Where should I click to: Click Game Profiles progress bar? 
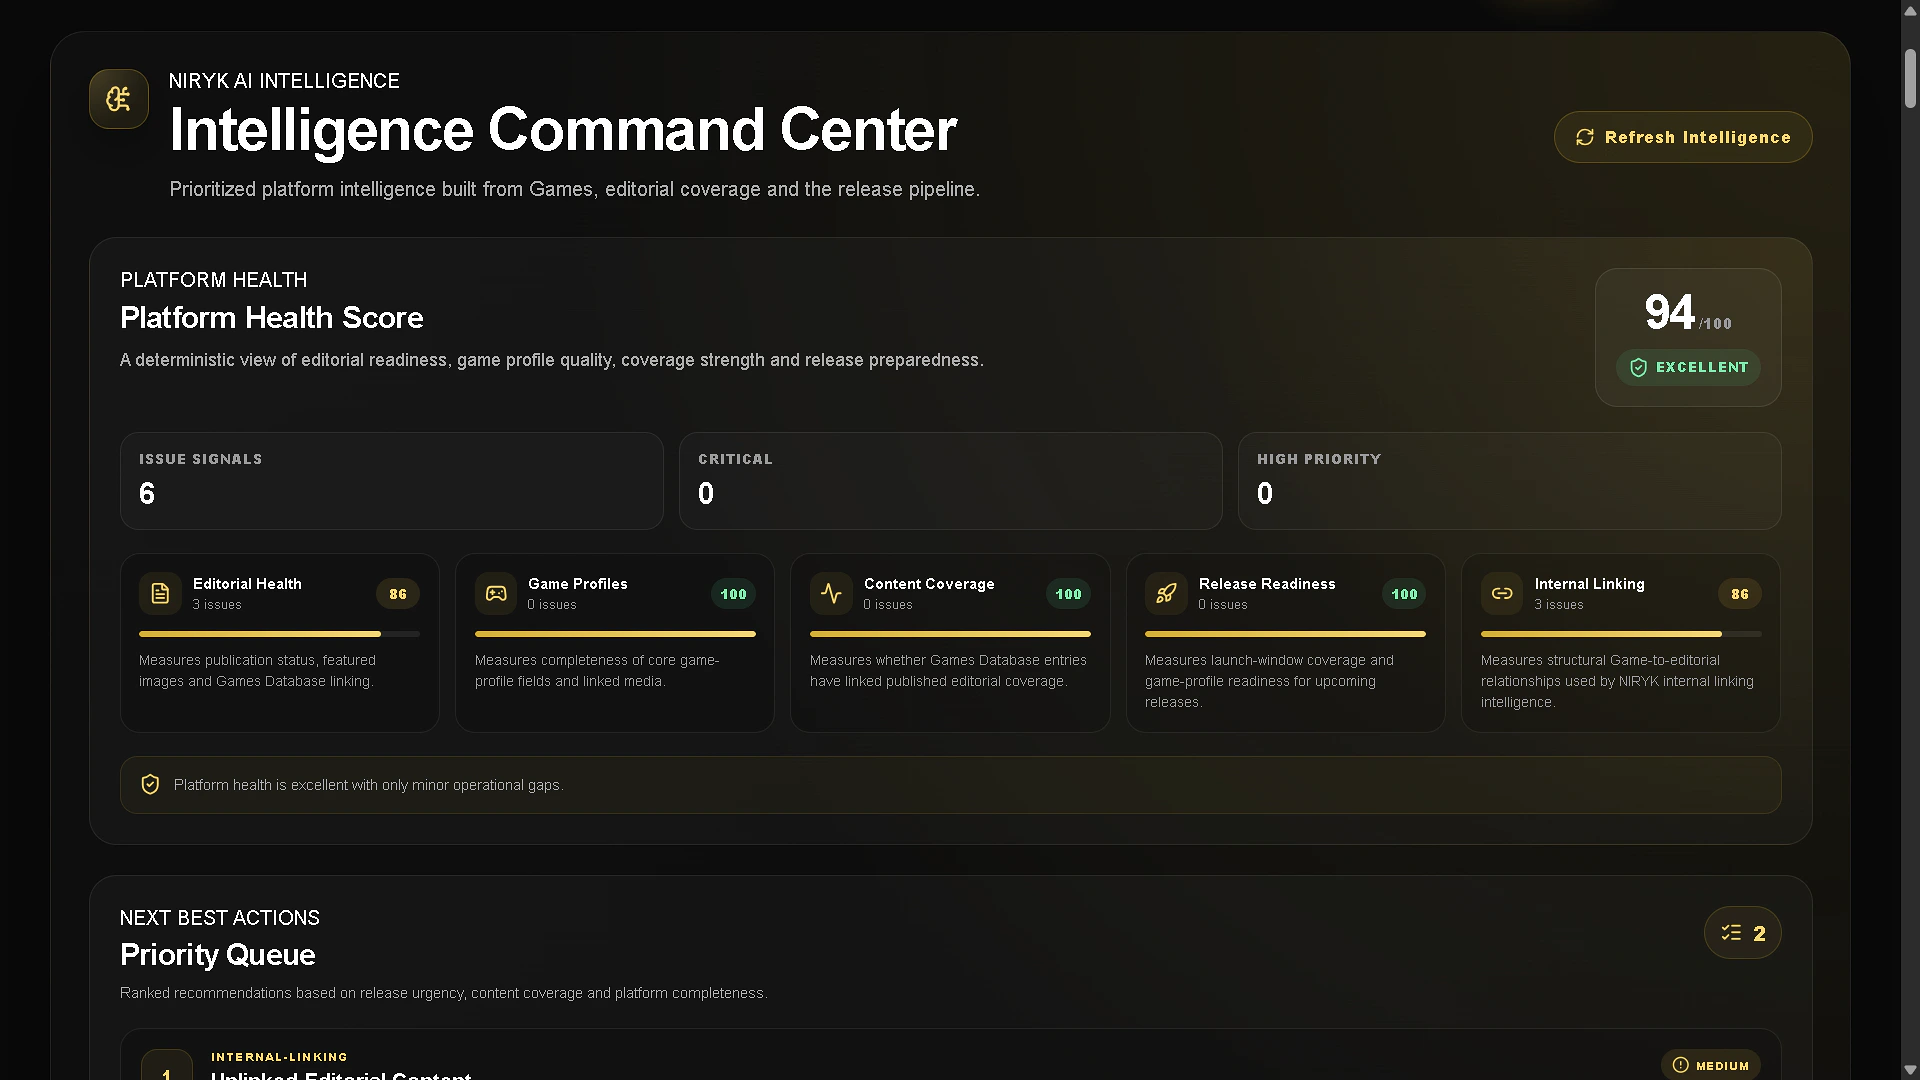[615, 634]
